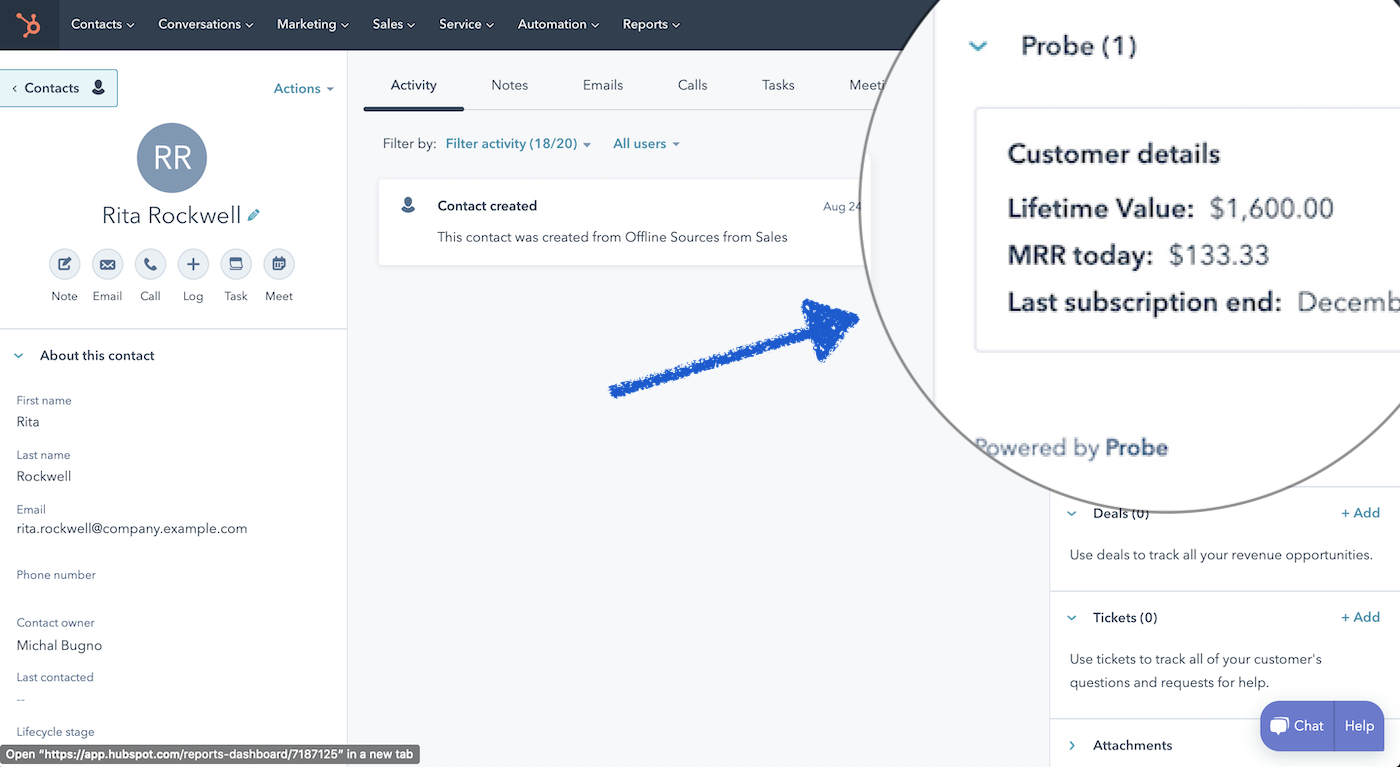The height and width of the screenshot is (767, 1400).
Task: Open the Contacts menu in the top bar
Action: (103, 24)
